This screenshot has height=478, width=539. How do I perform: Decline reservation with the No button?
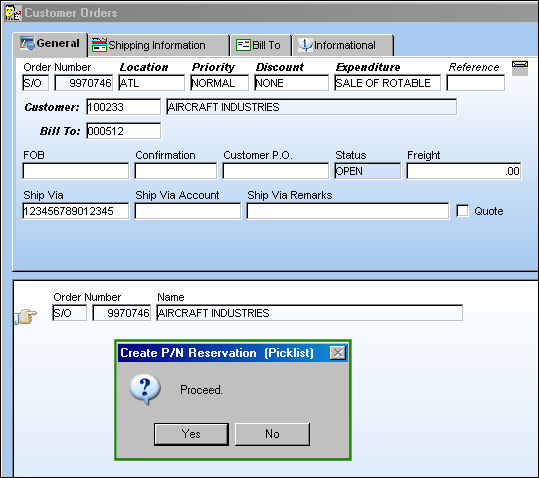(272, 434)
